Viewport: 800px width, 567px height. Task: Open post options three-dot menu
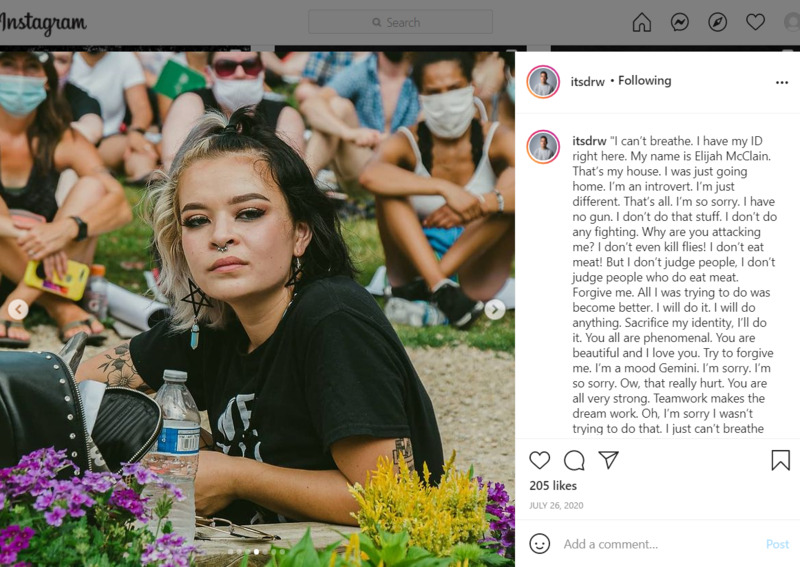coord(782,82)
